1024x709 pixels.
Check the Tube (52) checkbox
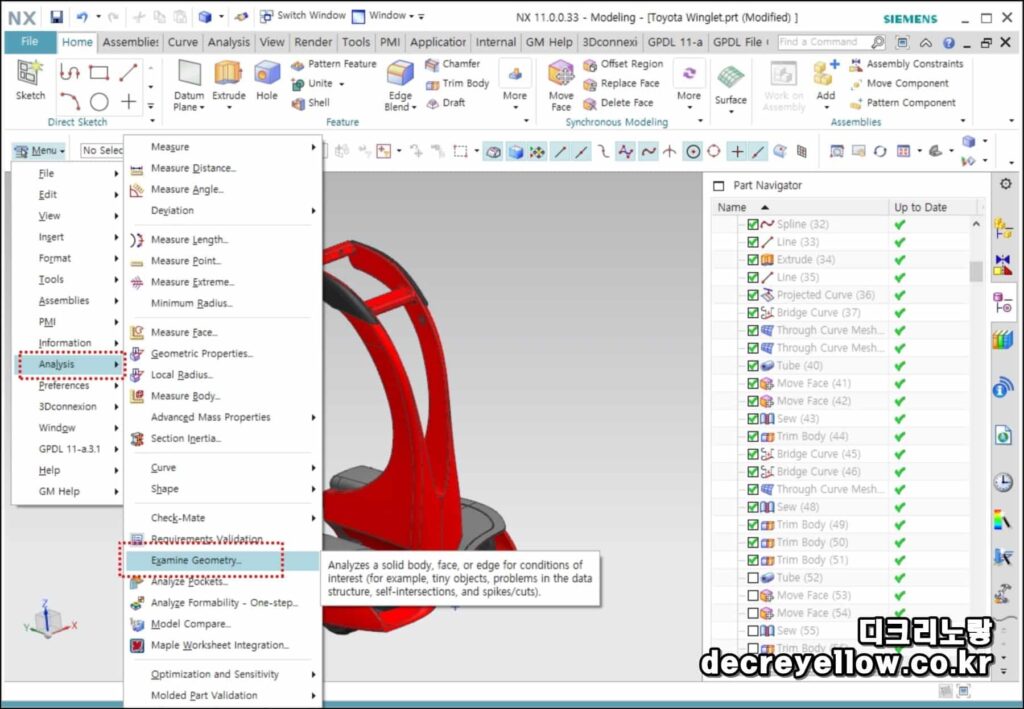[x=752, y=578]
